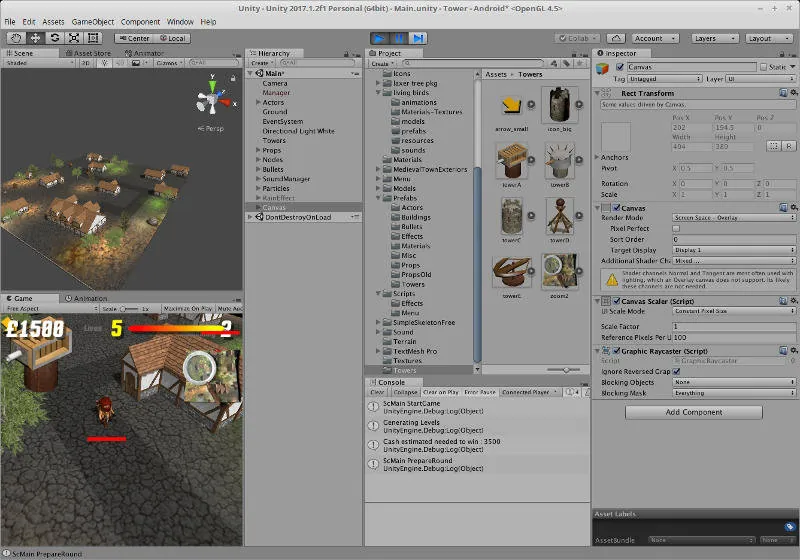Click Search by Label icon in Project
The width and height of the screenshot is (800, 560).
click(x=566, y=63)
